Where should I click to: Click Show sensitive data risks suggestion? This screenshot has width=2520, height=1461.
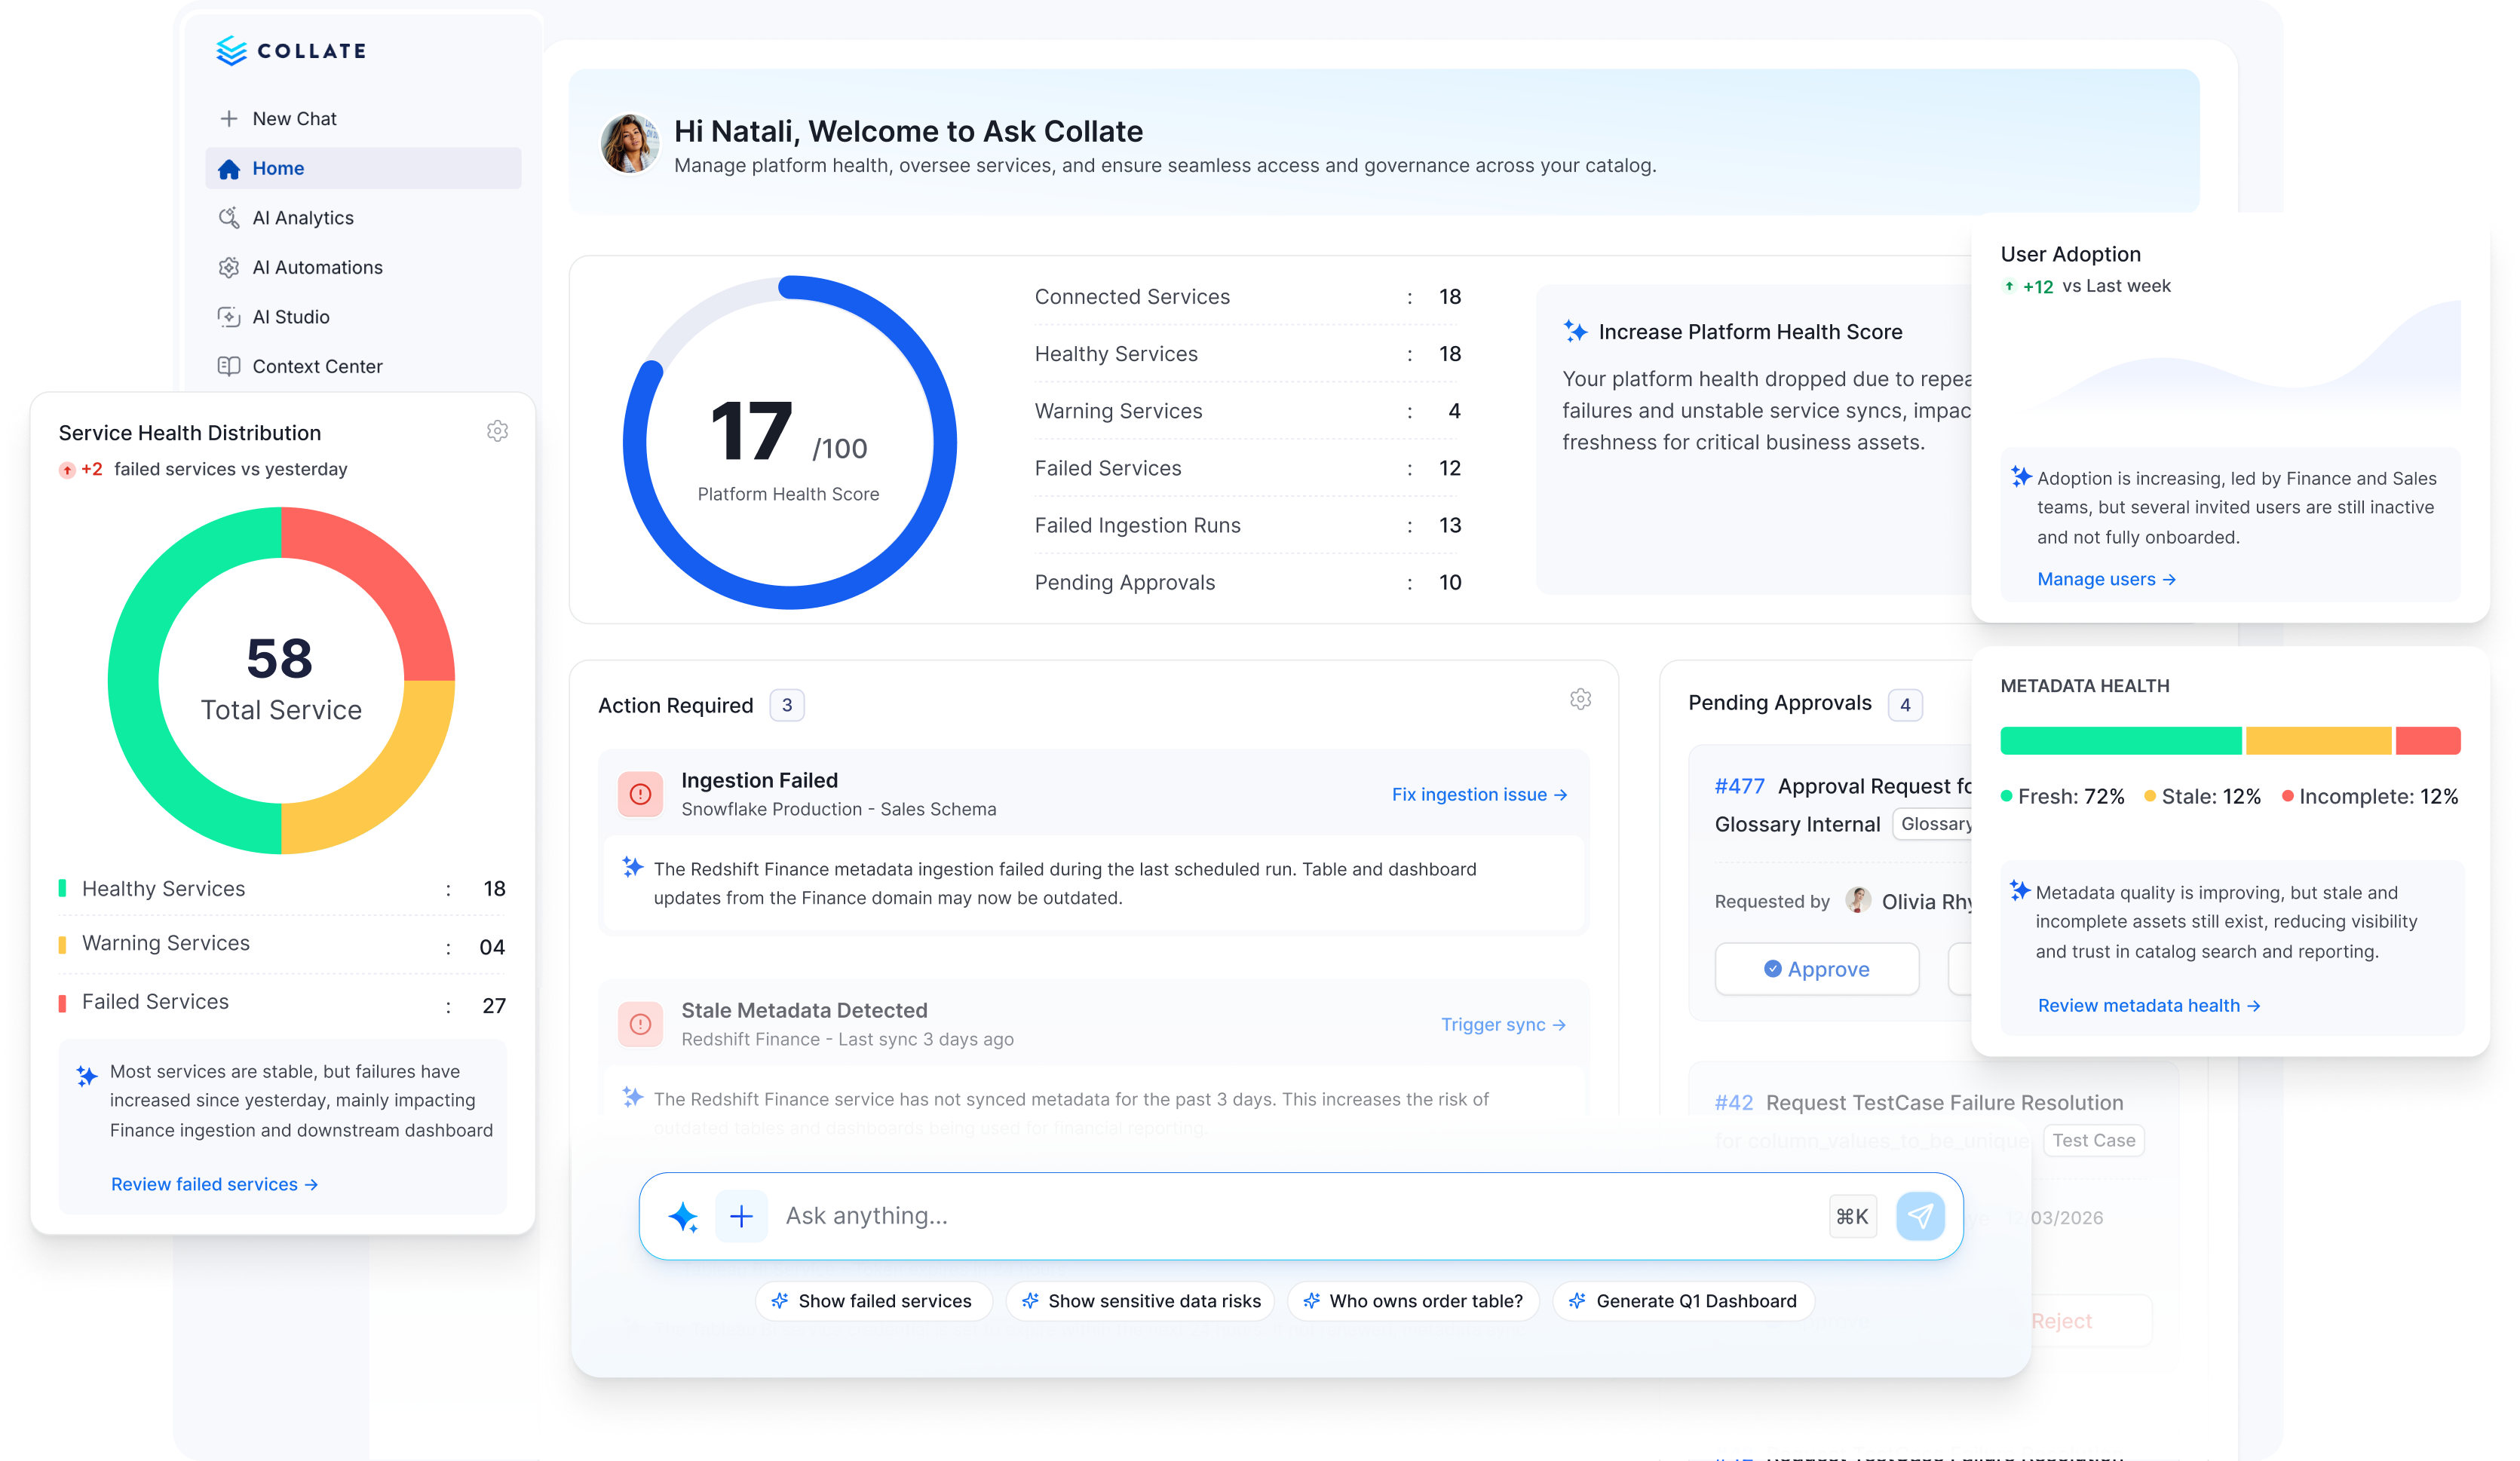pyautogui.click(x=1140, y=1301)
